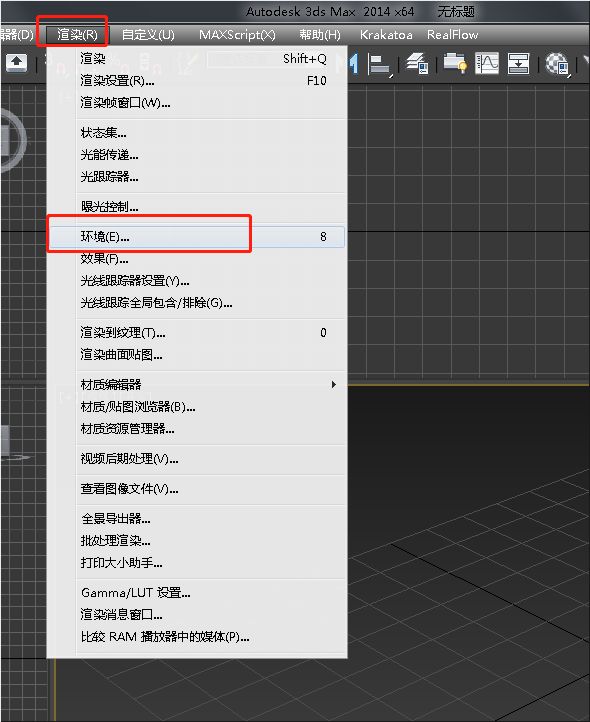Open the Layer Manager icon
The height and width of the screenshot is (722, 590).
(417, 64)
